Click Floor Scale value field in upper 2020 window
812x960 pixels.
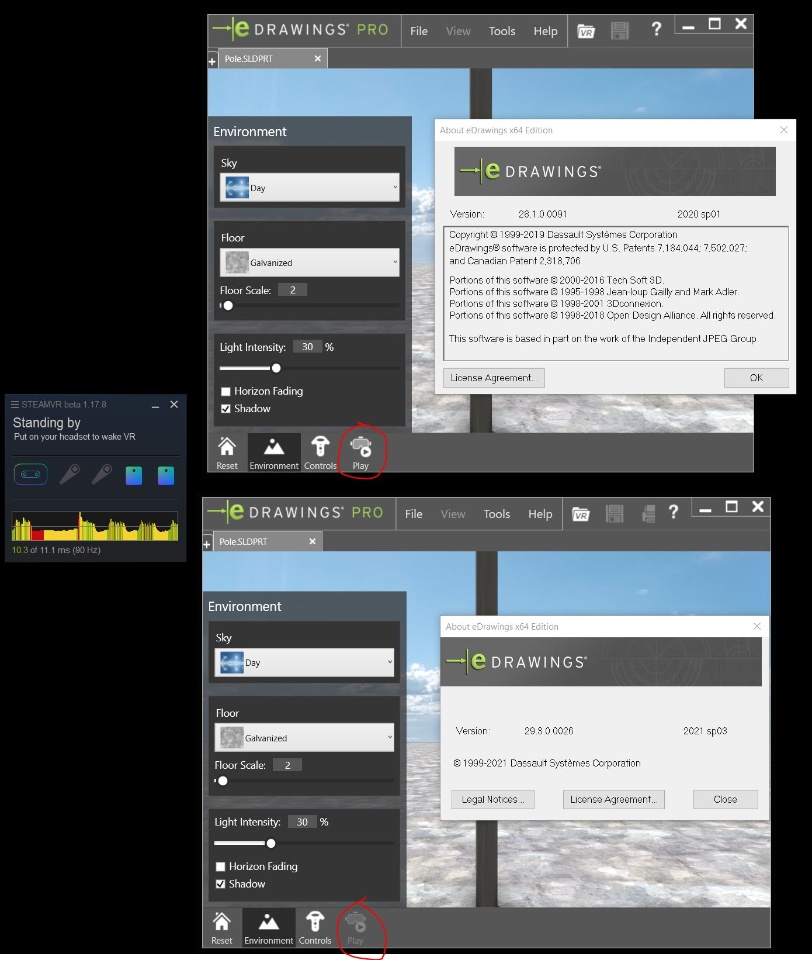point(292,290)
